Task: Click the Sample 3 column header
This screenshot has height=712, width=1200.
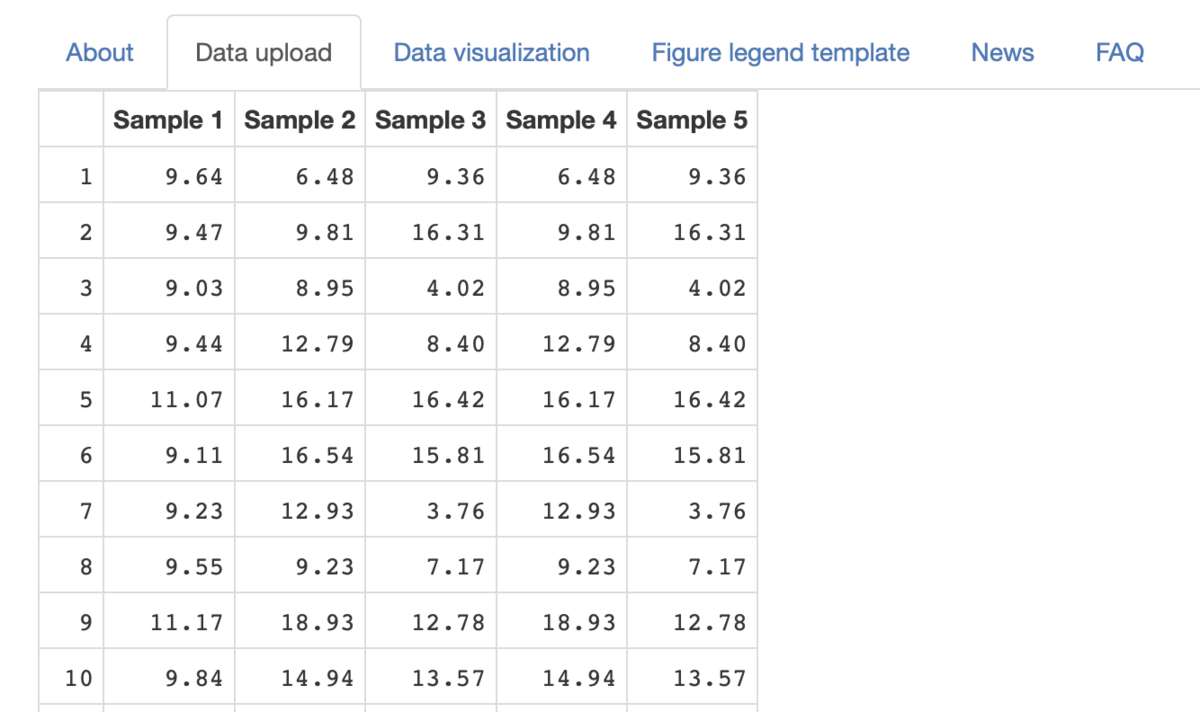Action: point(431,120)
